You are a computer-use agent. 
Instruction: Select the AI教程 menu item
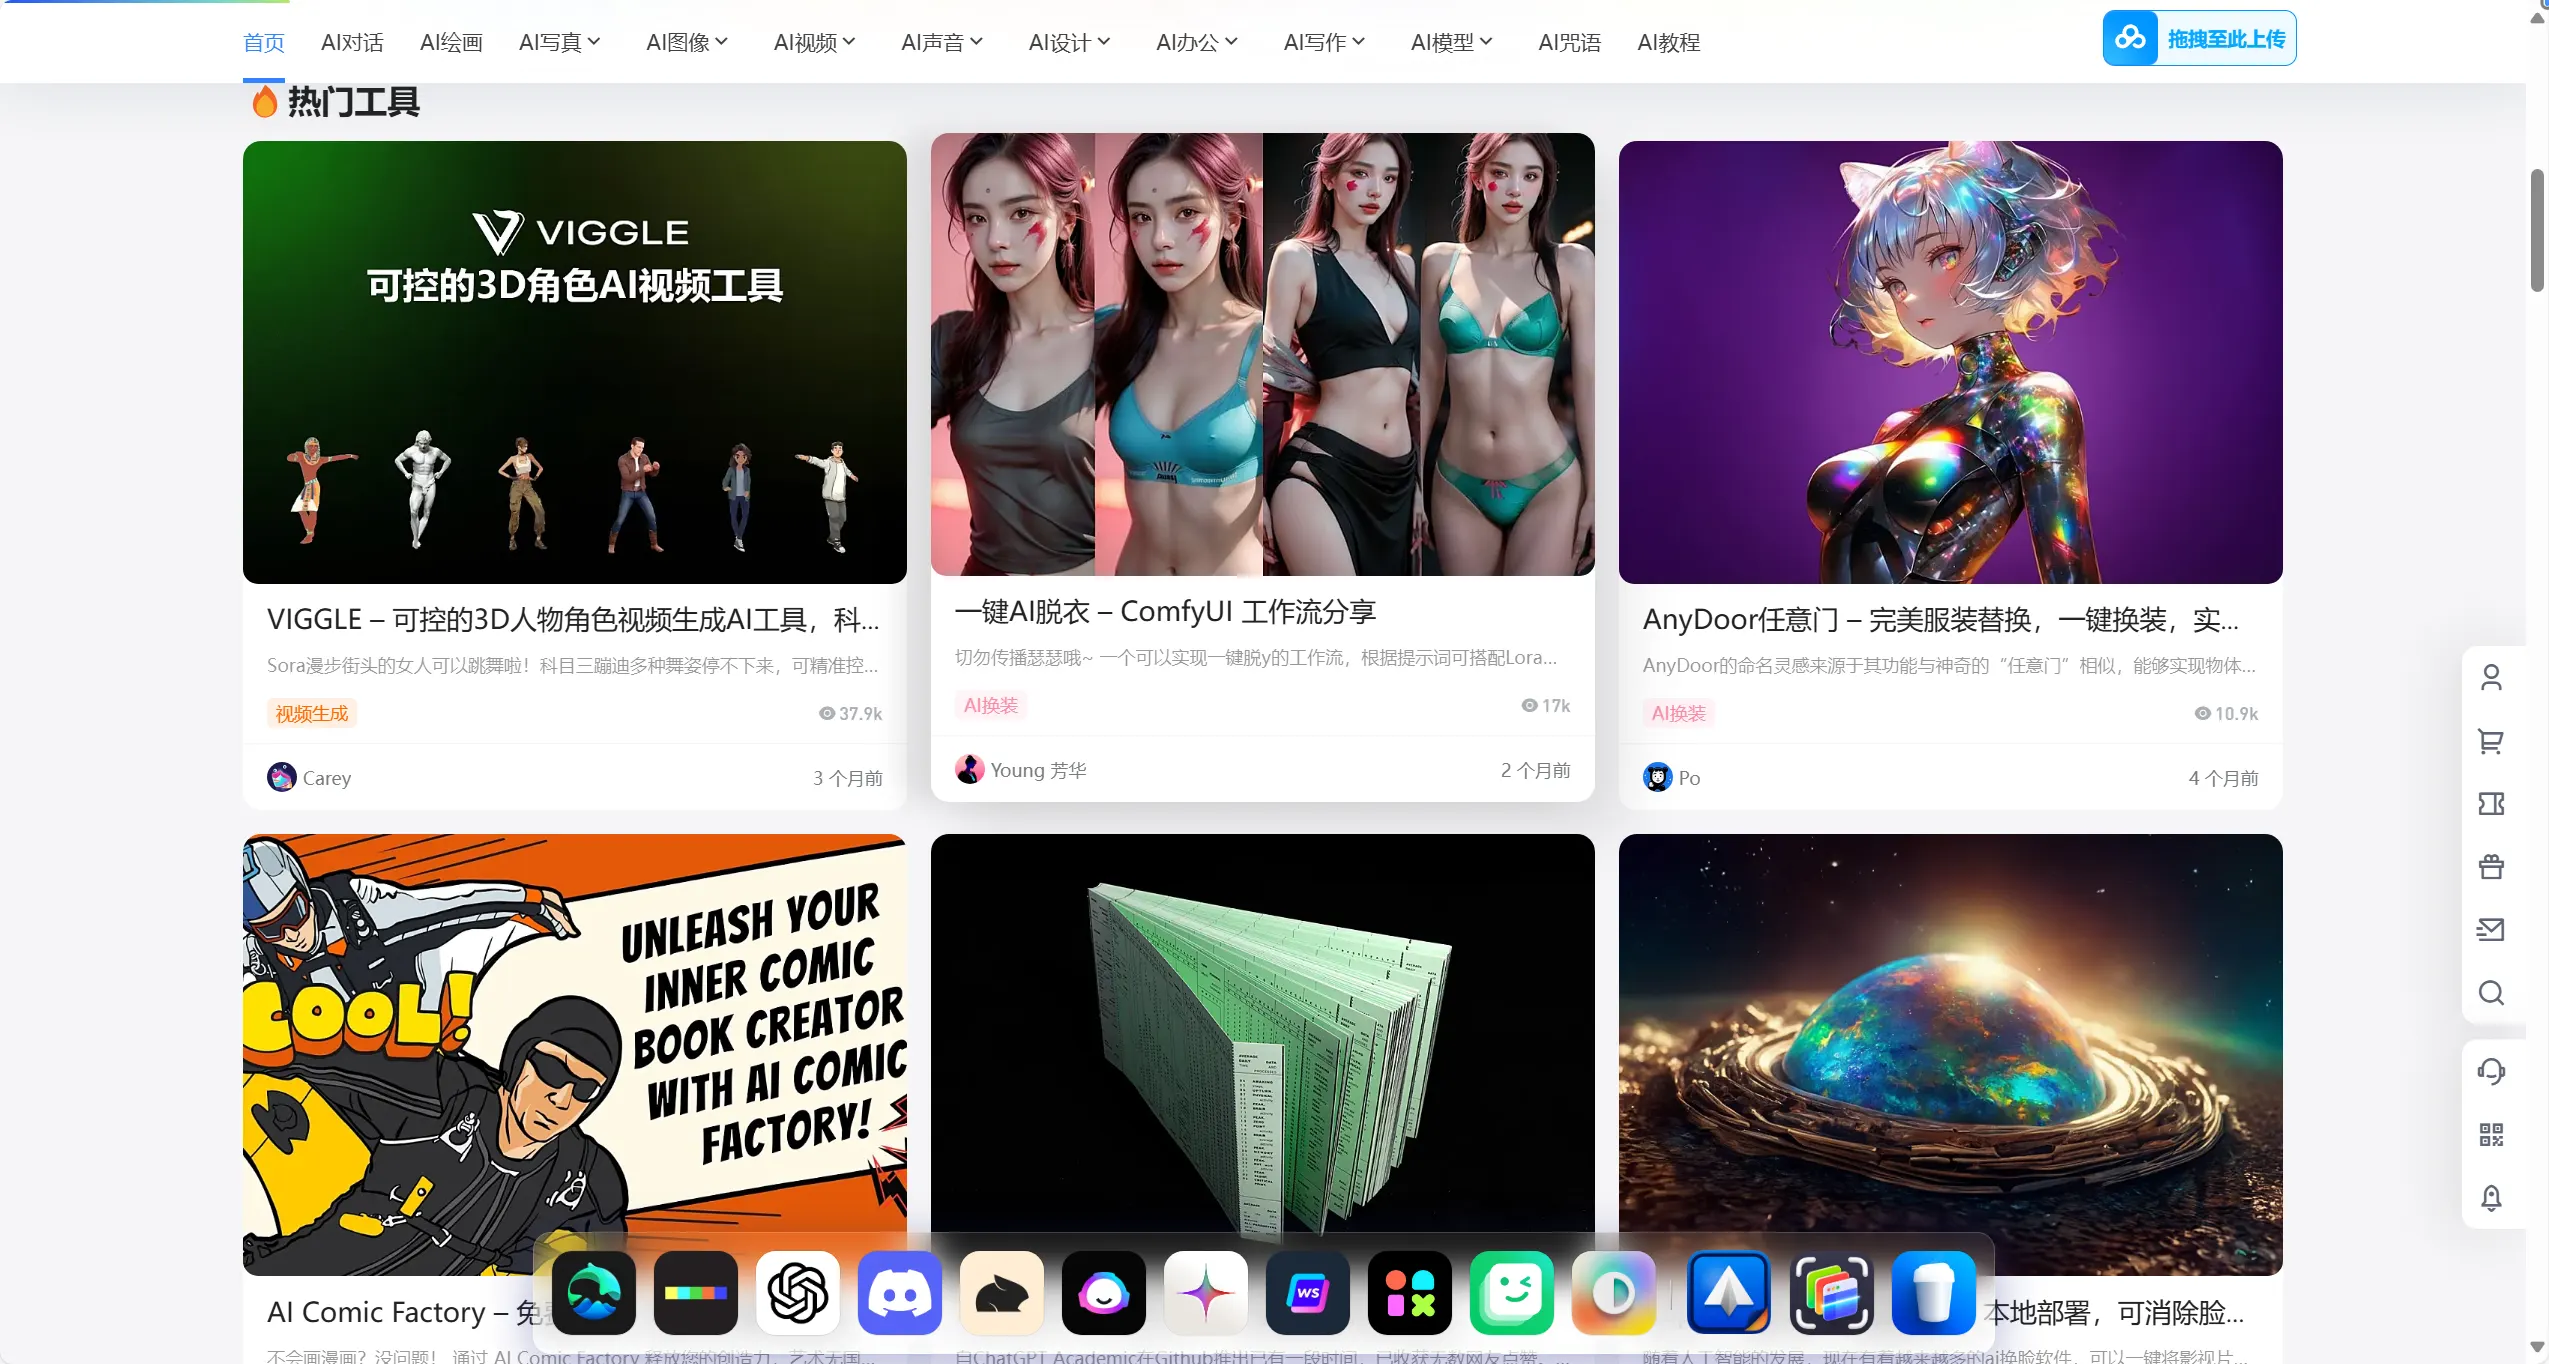click(1668, 42)
